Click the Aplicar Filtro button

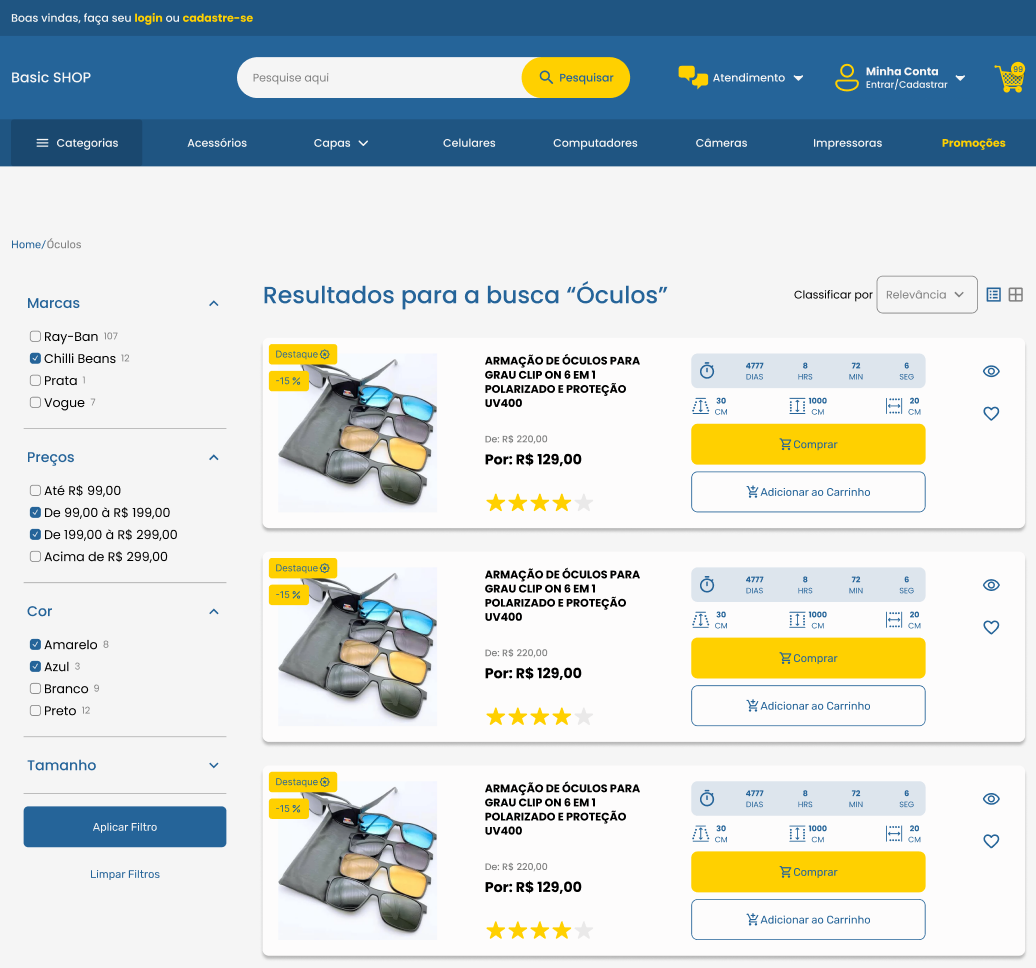point(125,827)
